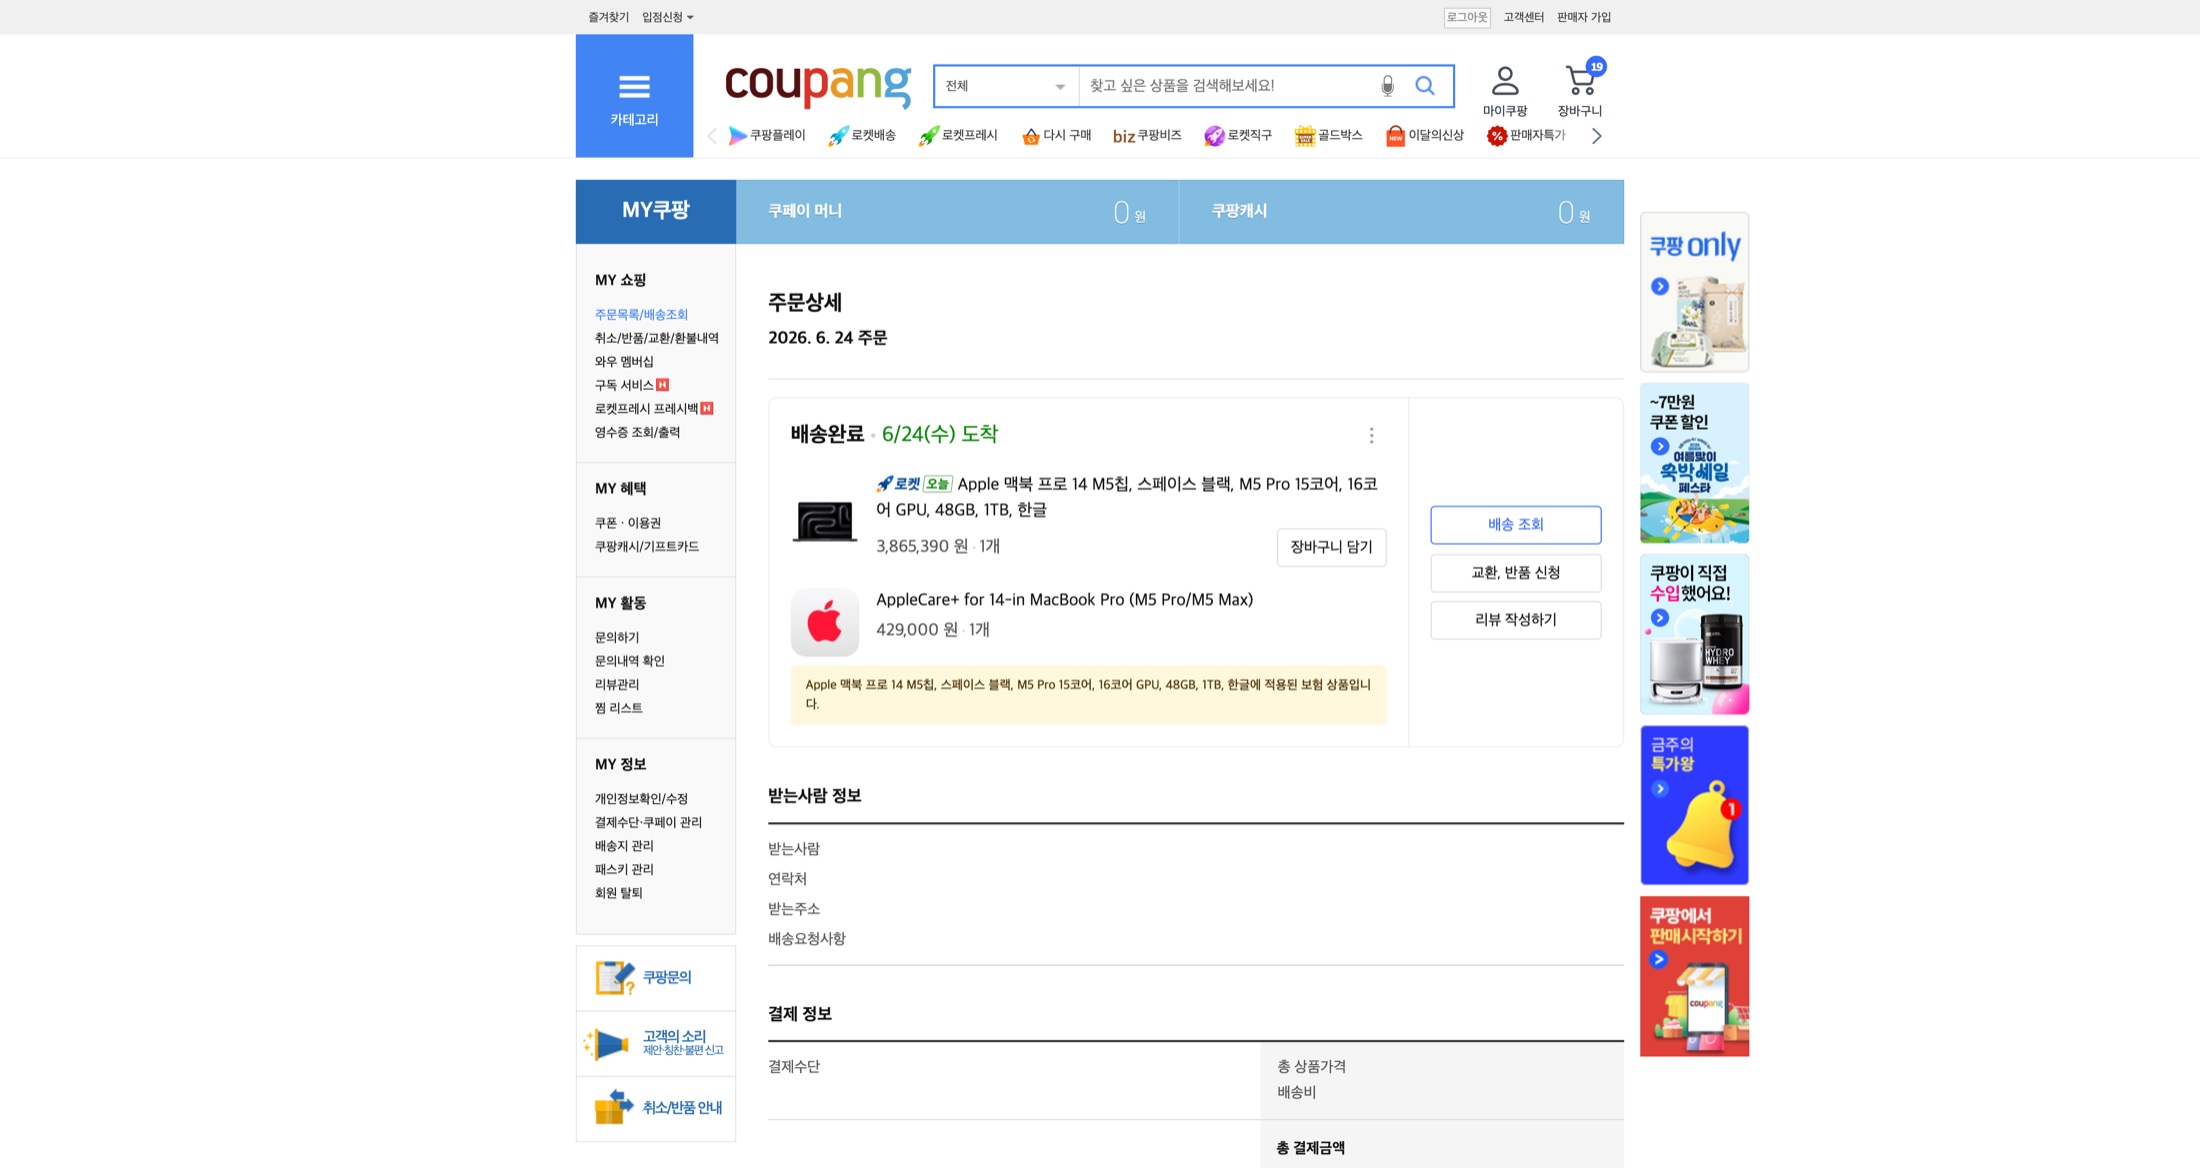The height and width of the screenshot is (1168, 2200).
Task: Open 쿠폰 · 이용권 in sidebar
Action: [627, 523]
